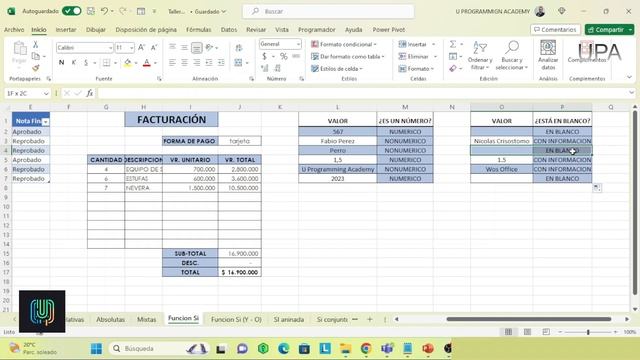Click the Page Layout view icon
Image resolution: width=640 pixels, height=360 pixels.
pos(527,332)
